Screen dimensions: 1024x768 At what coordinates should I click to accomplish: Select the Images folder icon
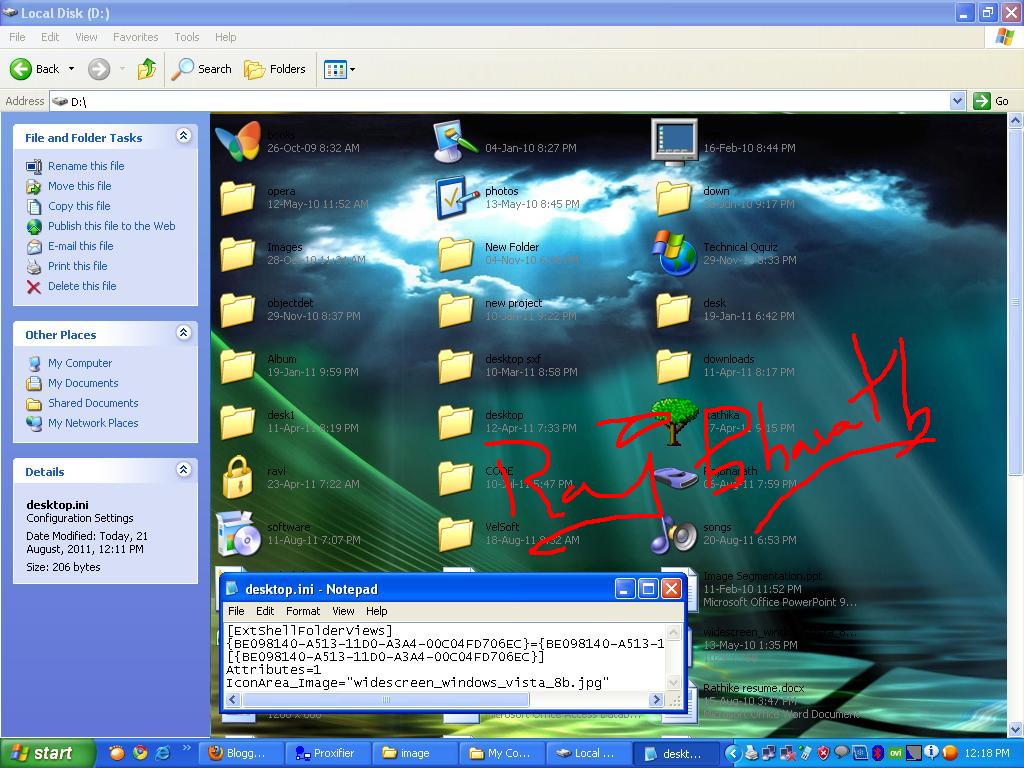pyautogui.click(x=237, y=254)
